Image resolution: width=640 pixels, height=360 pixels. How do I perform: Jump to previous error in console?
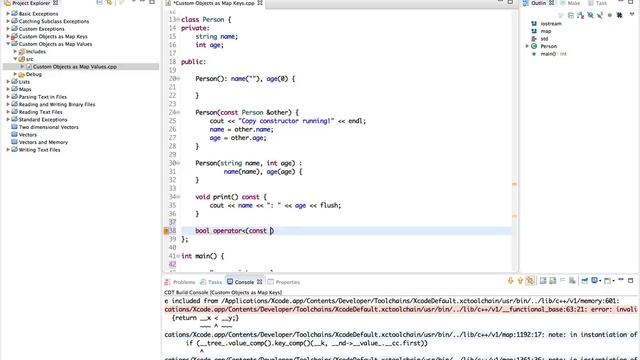[x=520, y=281]
